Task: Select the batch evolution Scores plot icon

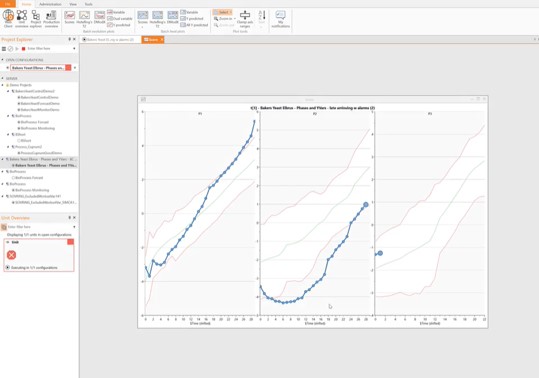Action: coord(69,17)
